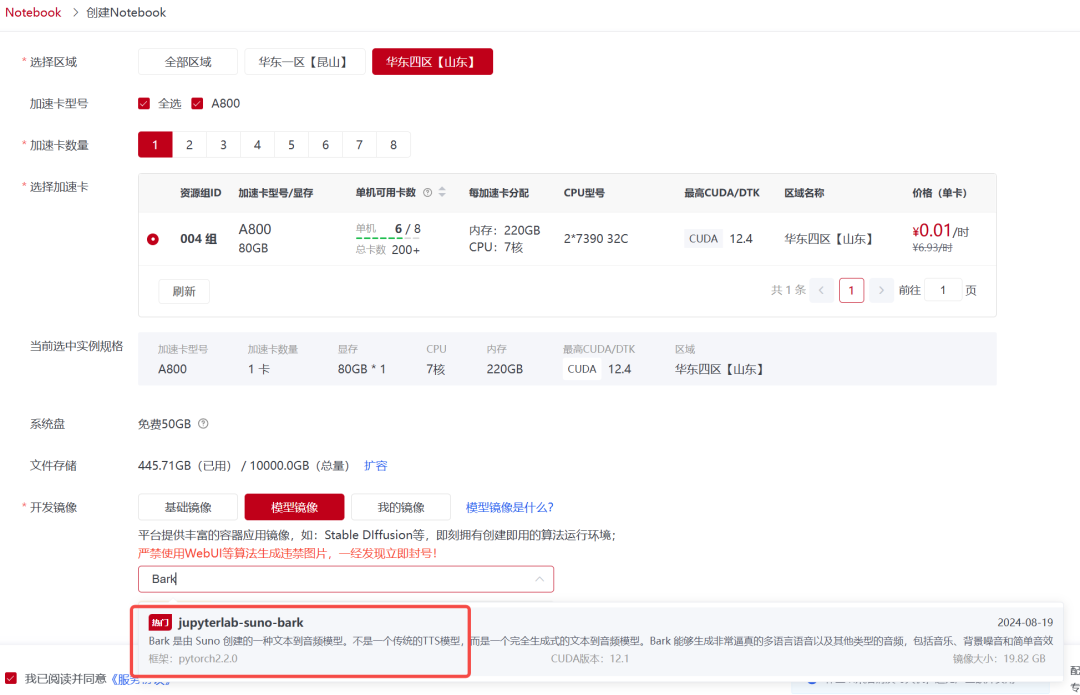Go to next page with right arrow
Screen dimensions: 1080x695
tap(881, 291)
